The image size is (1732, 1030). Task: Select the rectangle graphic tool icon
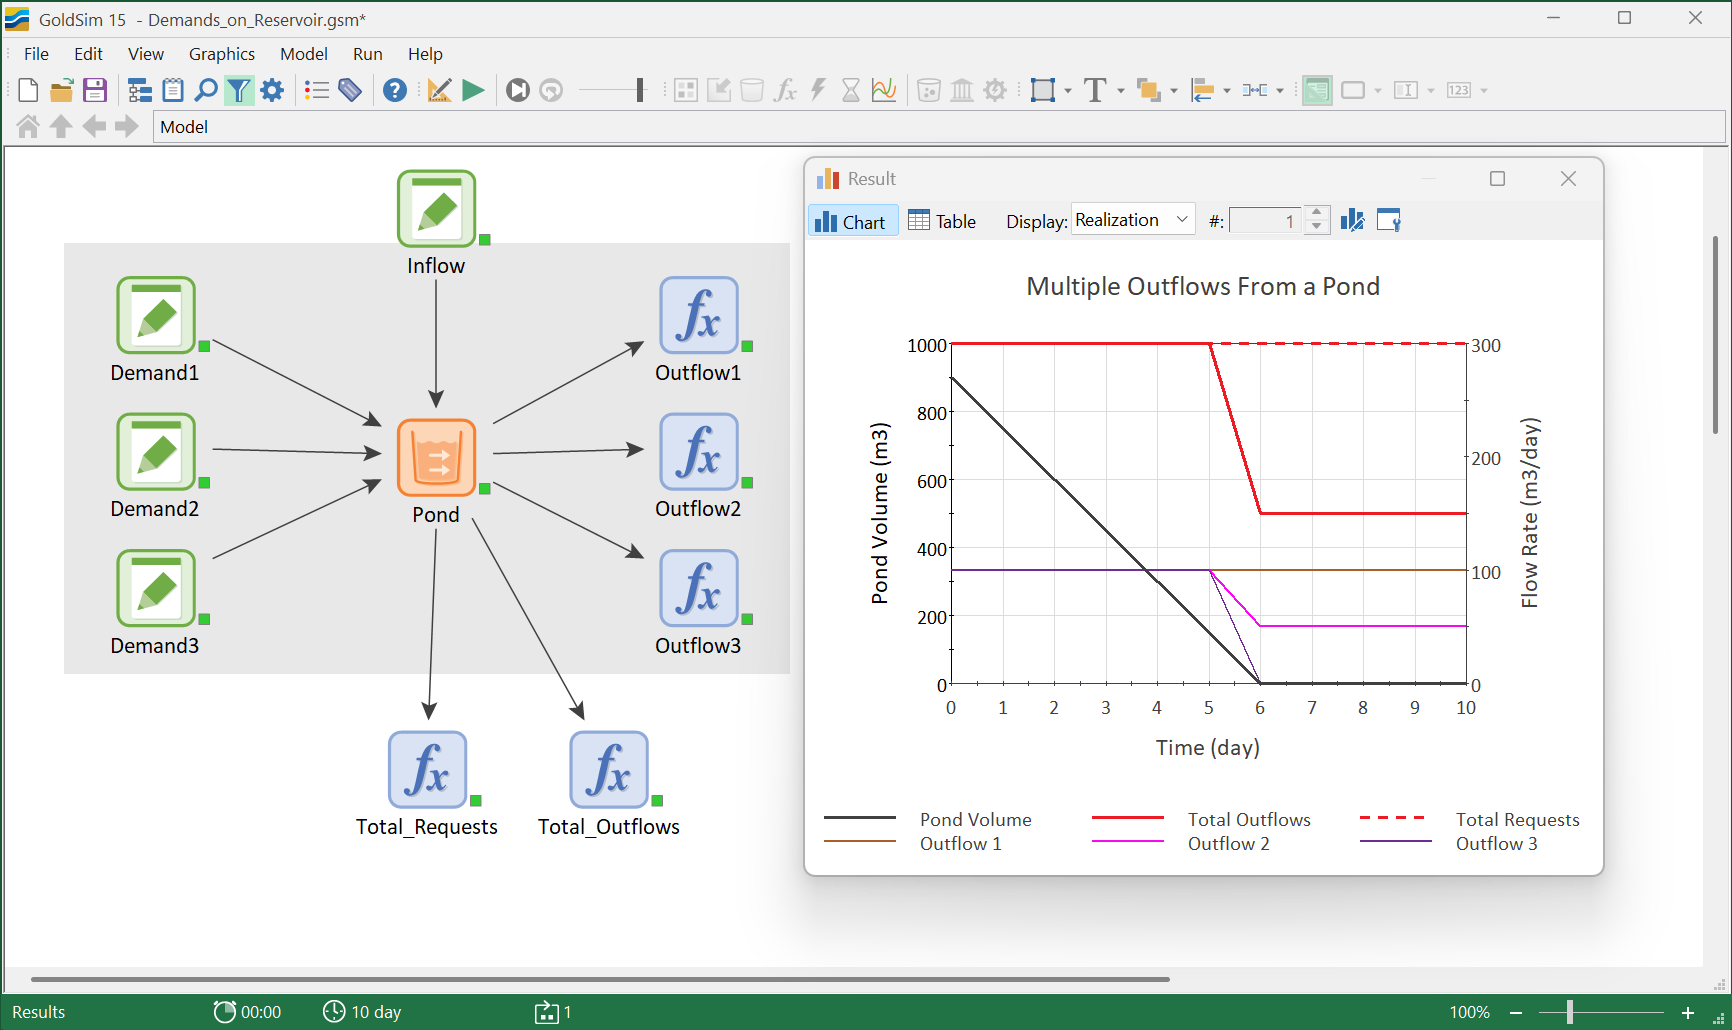click(1043, 90)
